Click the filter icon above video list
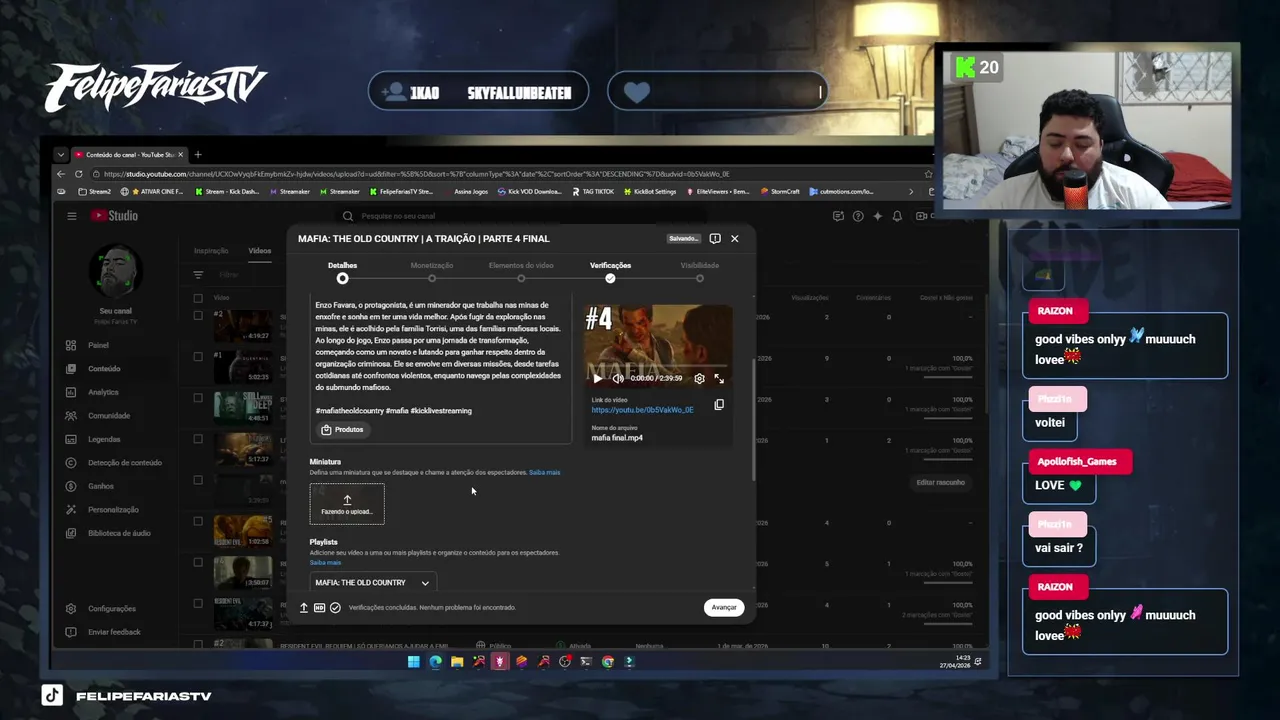Screen dimensions: 1280x720 coord(198,275)
